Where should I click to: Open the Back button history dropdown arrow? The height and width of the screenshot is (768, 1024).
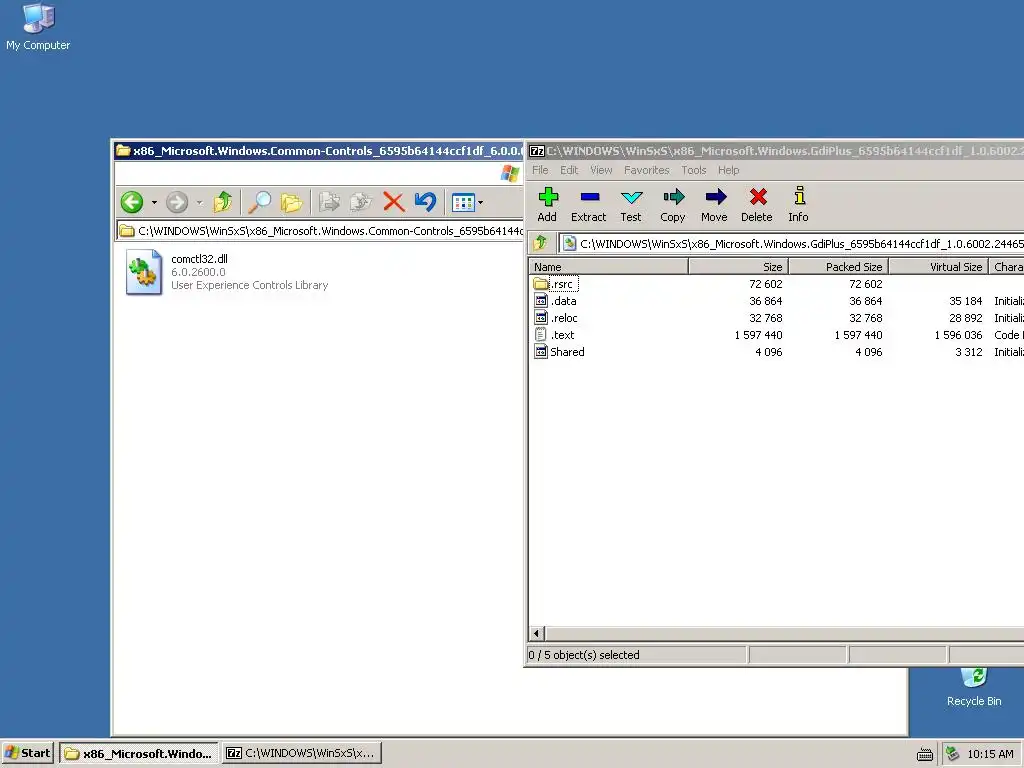[x=154, y=202]
